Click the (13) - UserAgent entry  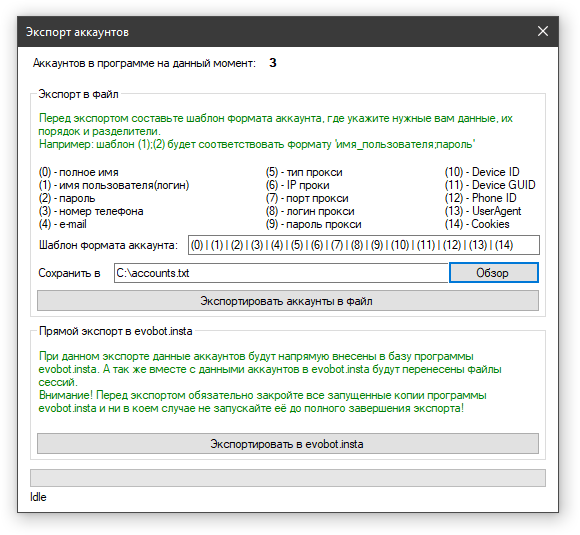[483, 211]
